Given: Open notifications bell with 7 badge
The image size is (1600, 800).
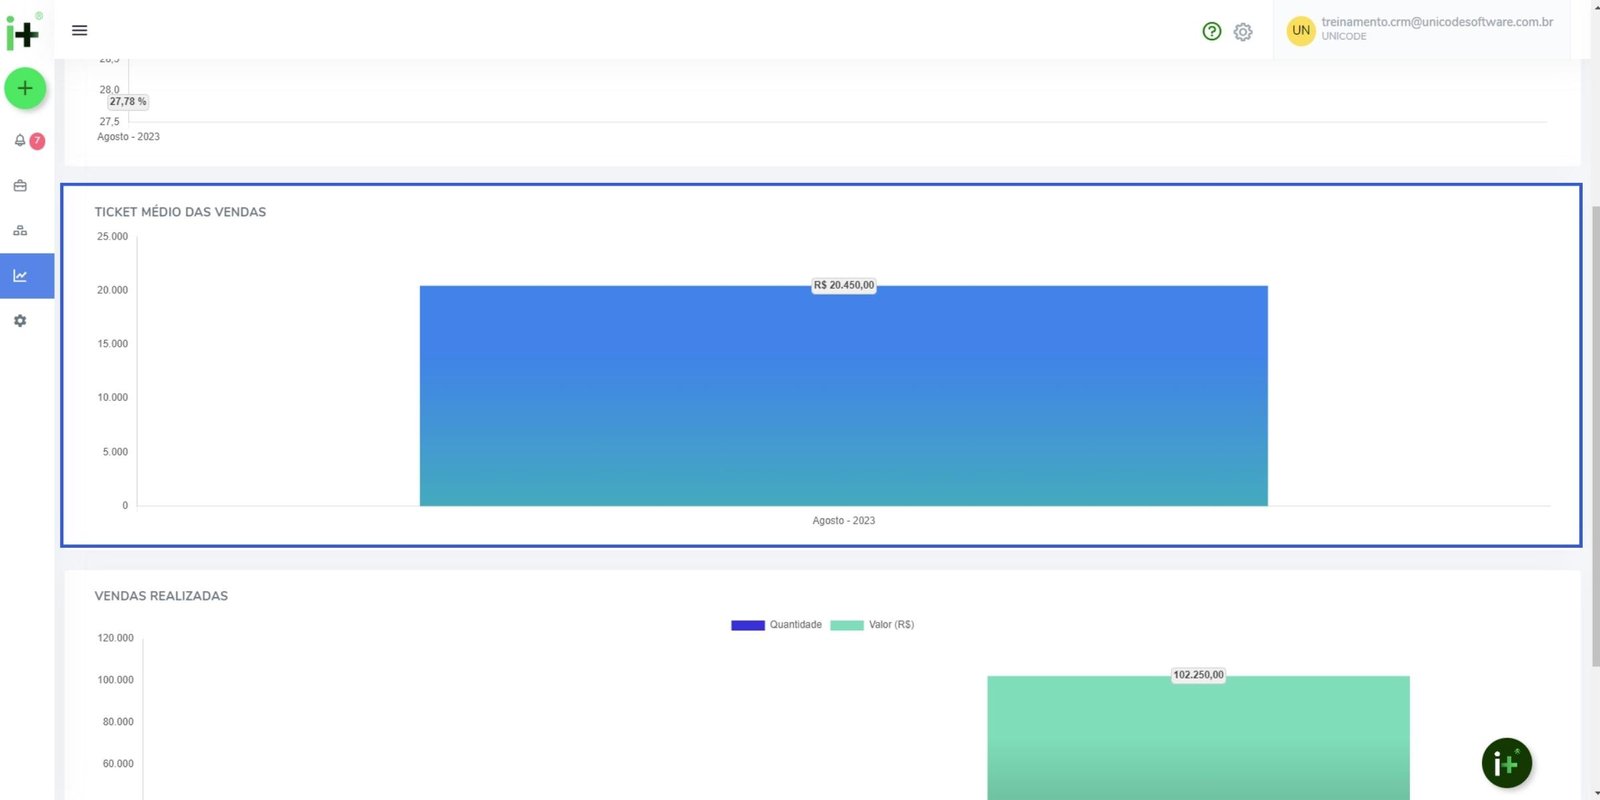Looking at the screenshot, I should [x=20, y=141].
